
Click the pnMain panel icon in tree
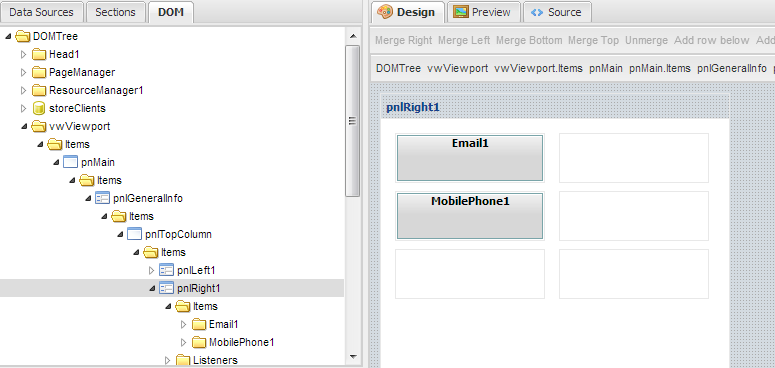tap(71, 162)
